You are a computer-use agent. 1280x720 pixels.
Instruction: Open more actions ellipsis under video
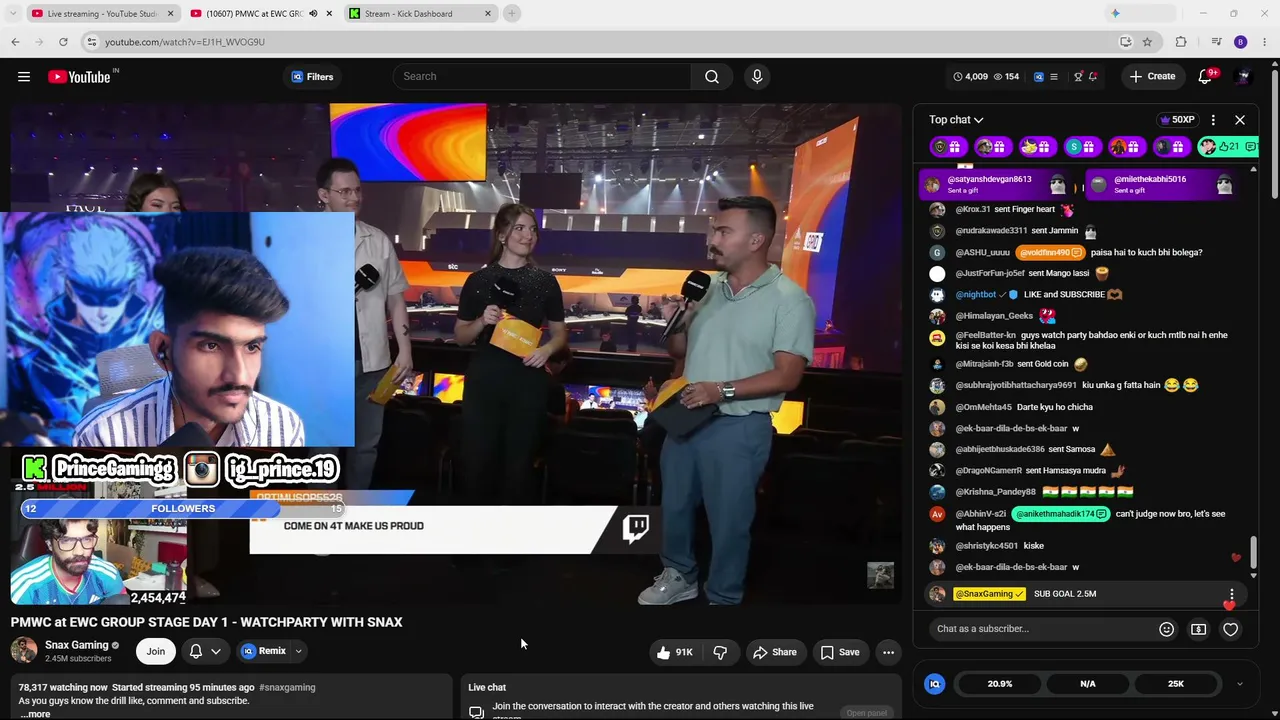pyautogui.click(x=888, y=652)
